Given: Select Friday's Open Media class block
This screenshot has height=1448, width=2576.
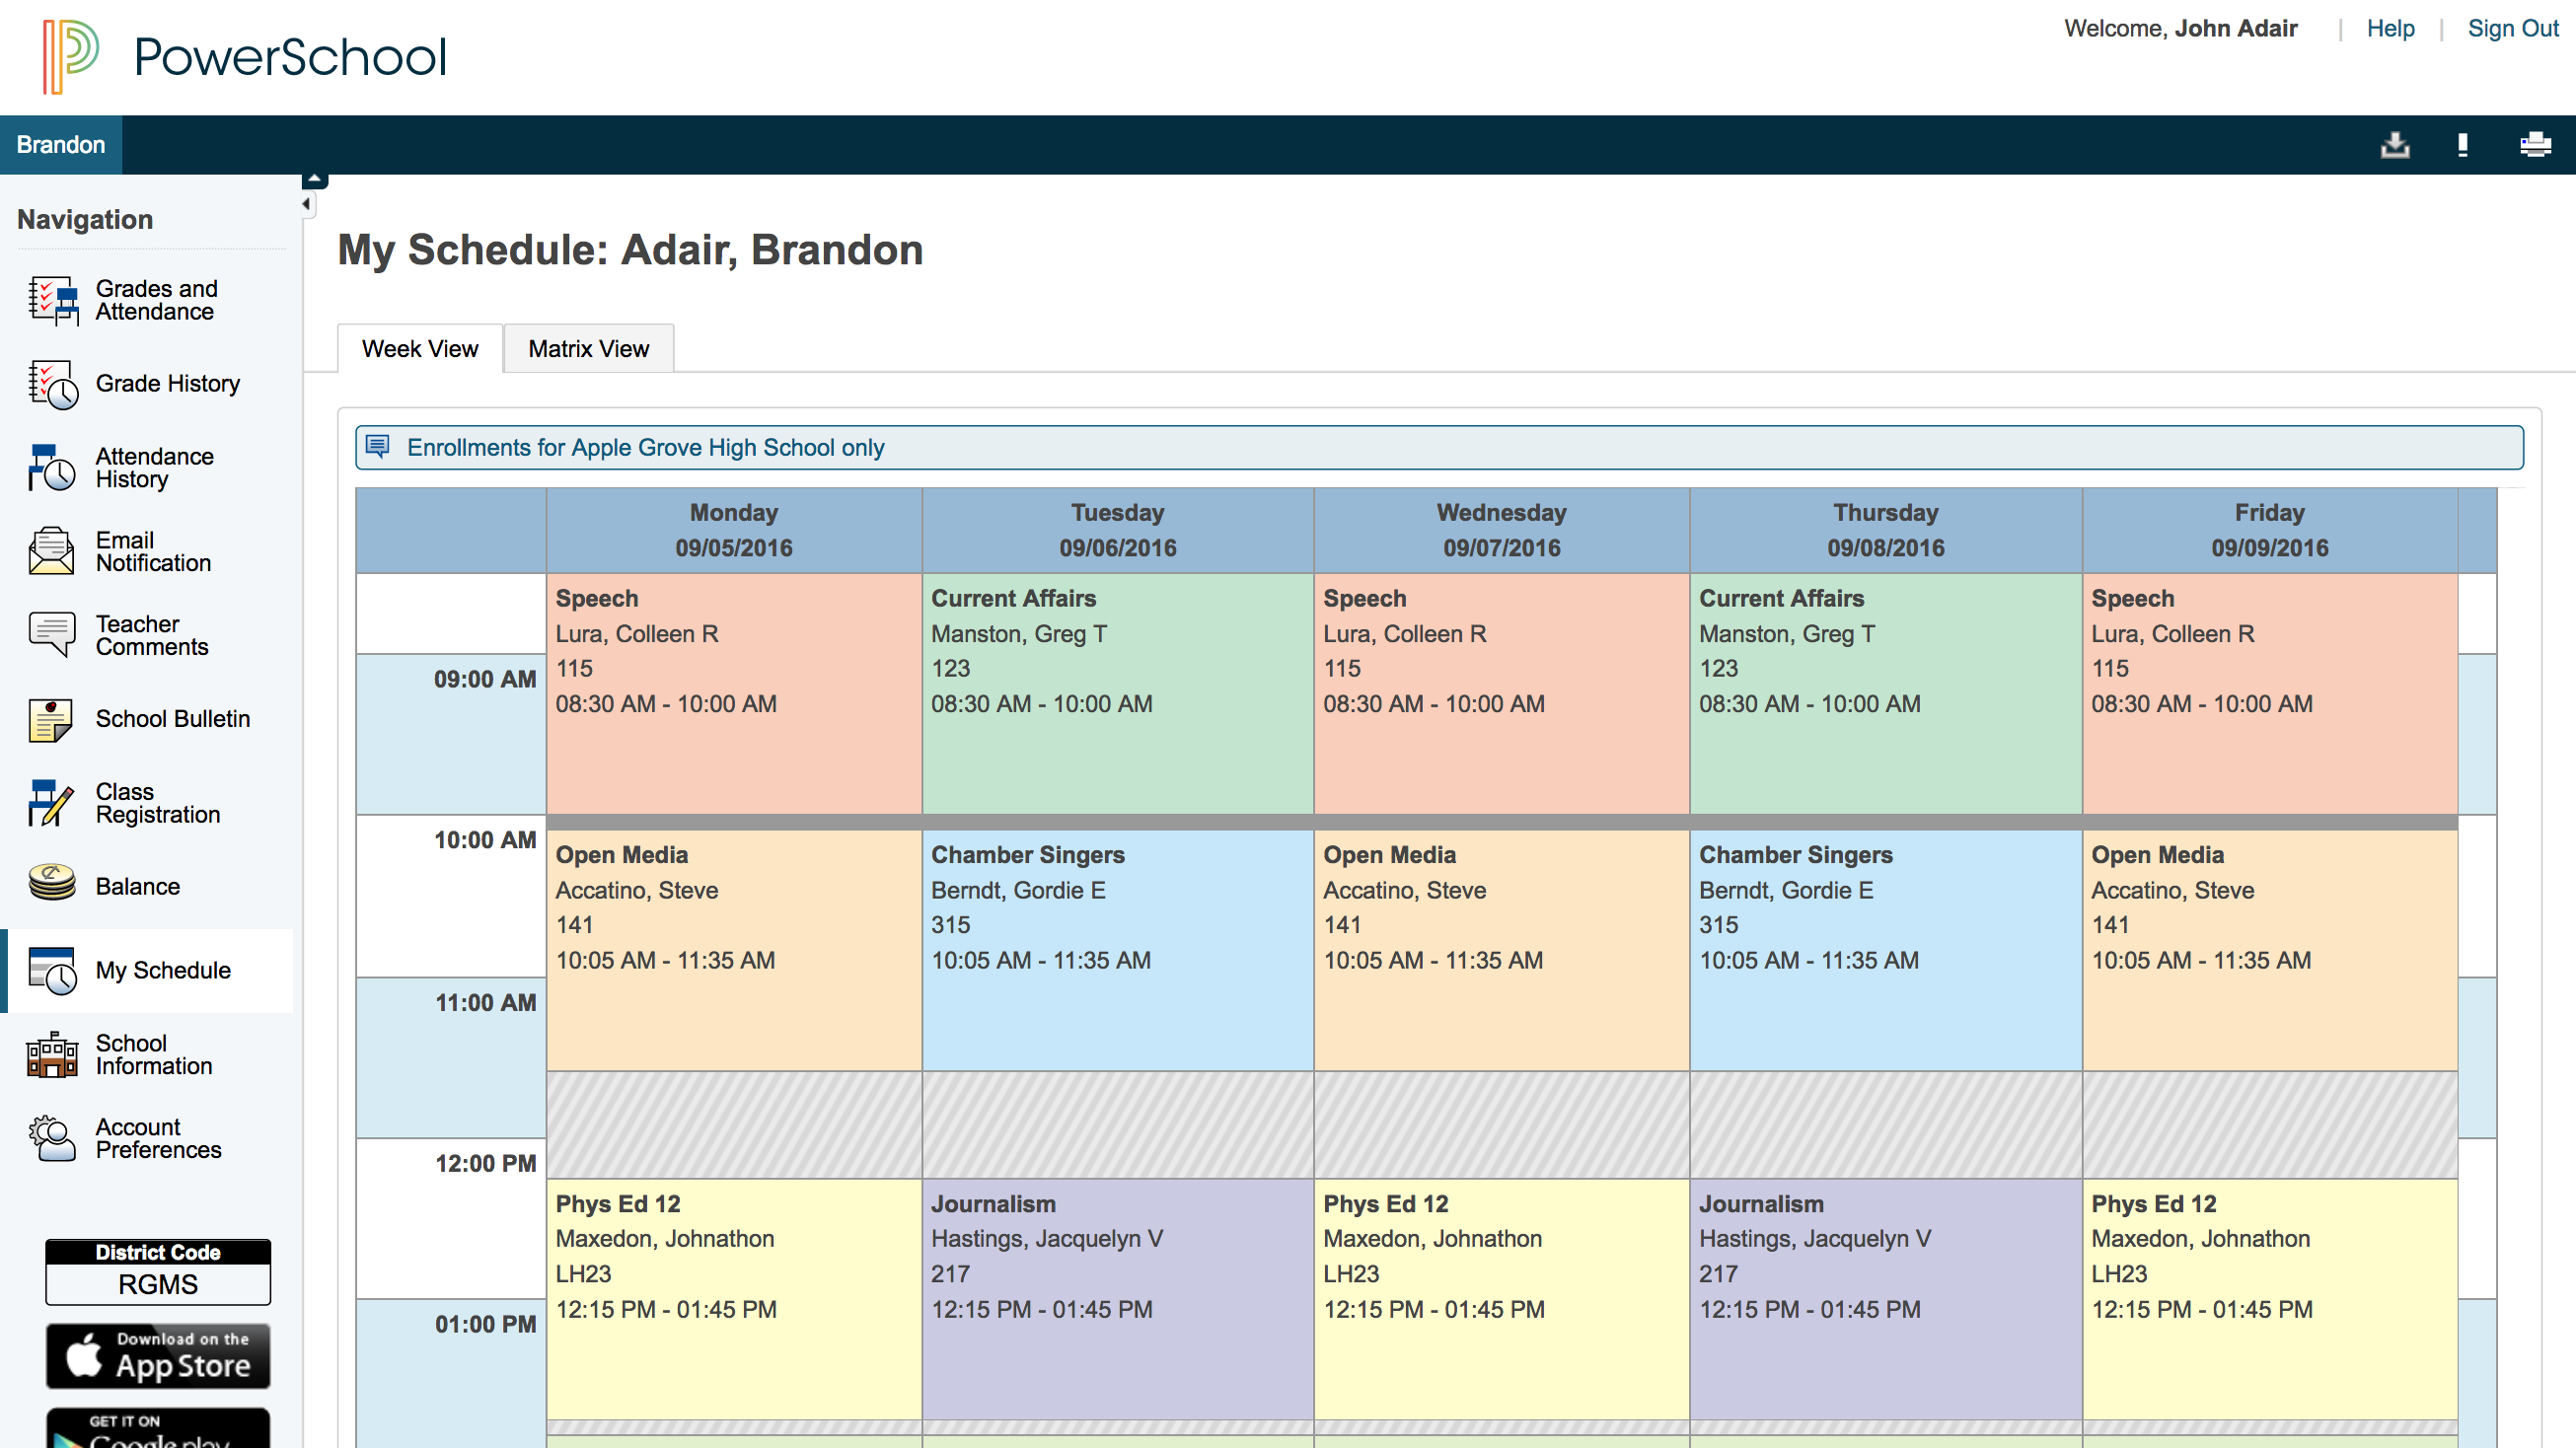Looking at the screenshot, I should [x=2270, y=950].
